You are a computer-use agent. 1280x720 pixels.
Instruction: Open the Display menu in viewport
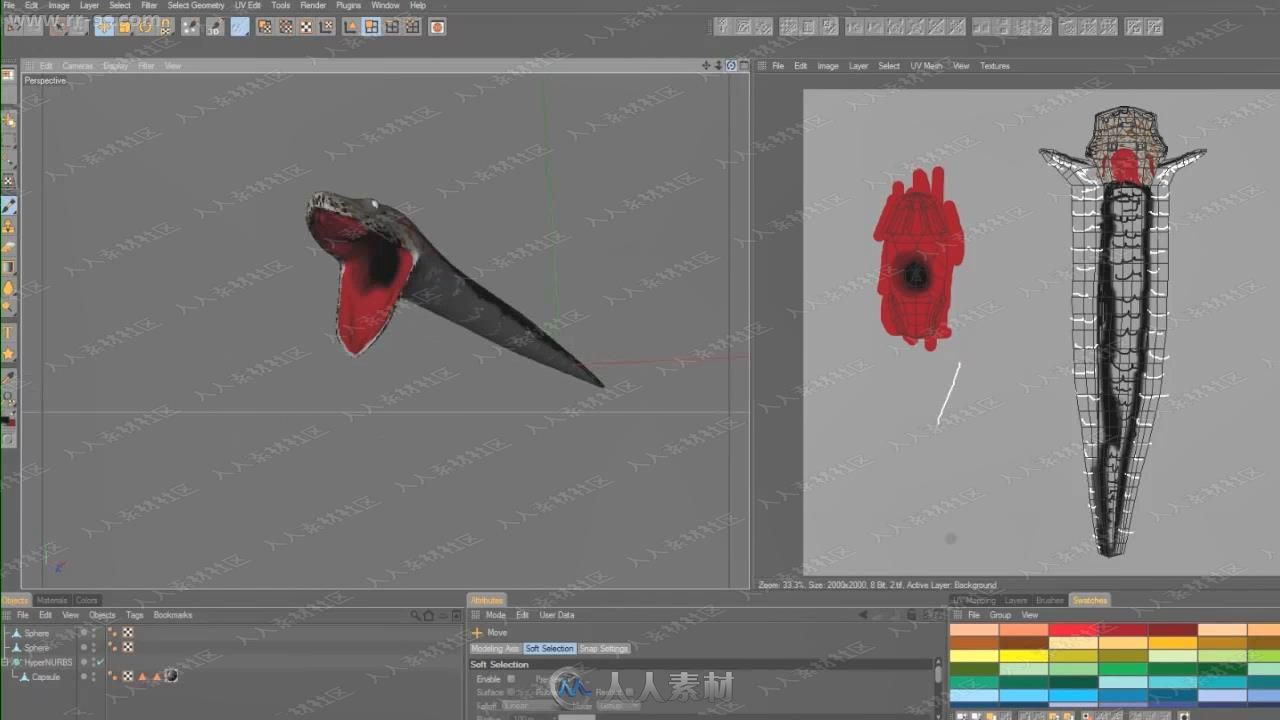tap(115, 66)
